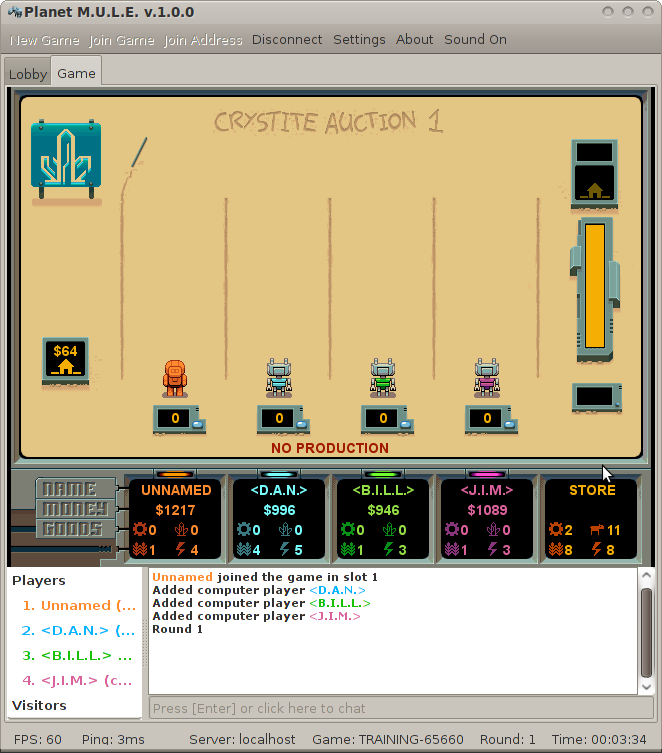Click the Round 1 chat log line
Image resolution: width=662 pixels, height=753 pixels.
click(x=177, y=629)
